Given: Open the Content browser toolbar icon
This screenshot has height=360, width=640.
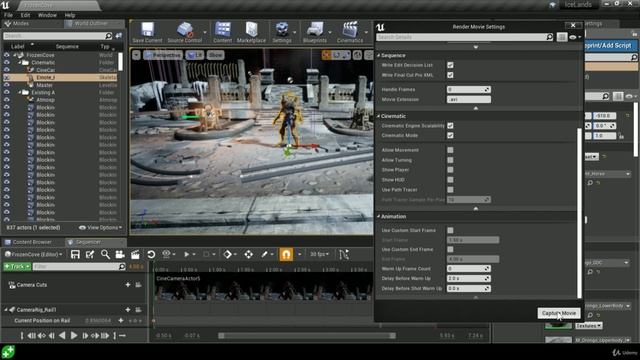Looking at the screenshot, I should (223, 32).
